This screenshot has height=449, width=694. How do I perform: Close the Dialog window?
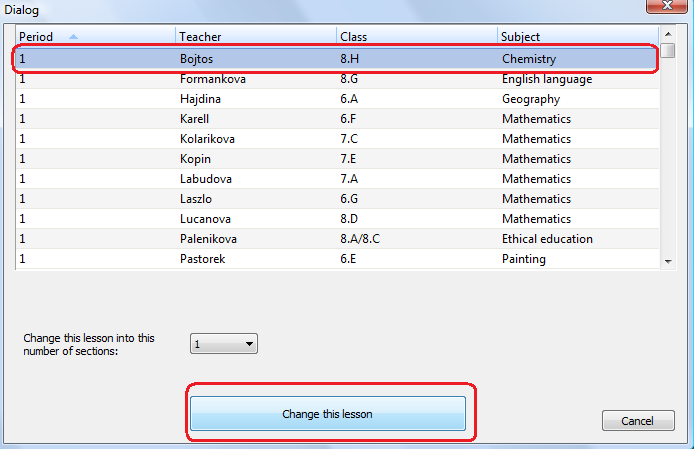click(667, 6)
